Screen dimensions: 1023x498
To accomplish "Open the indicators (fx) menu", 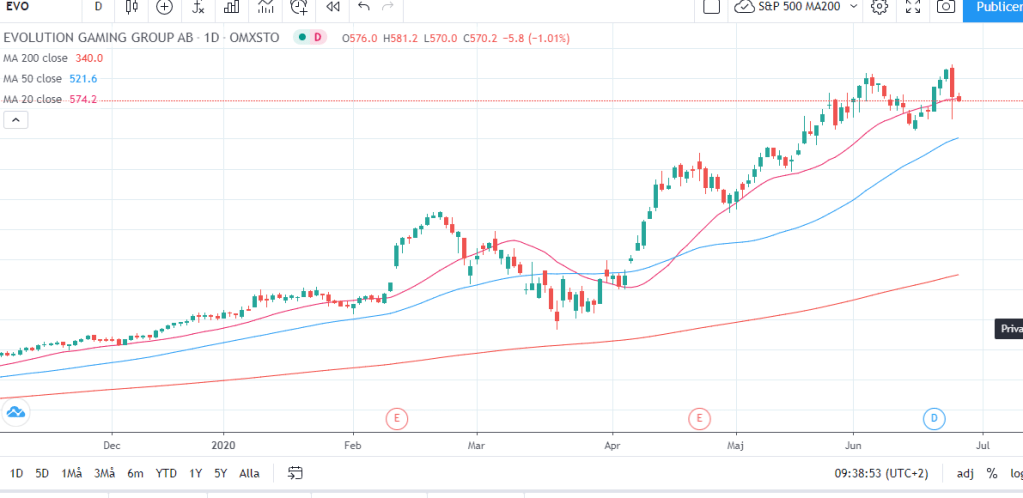I will point(199,7).
